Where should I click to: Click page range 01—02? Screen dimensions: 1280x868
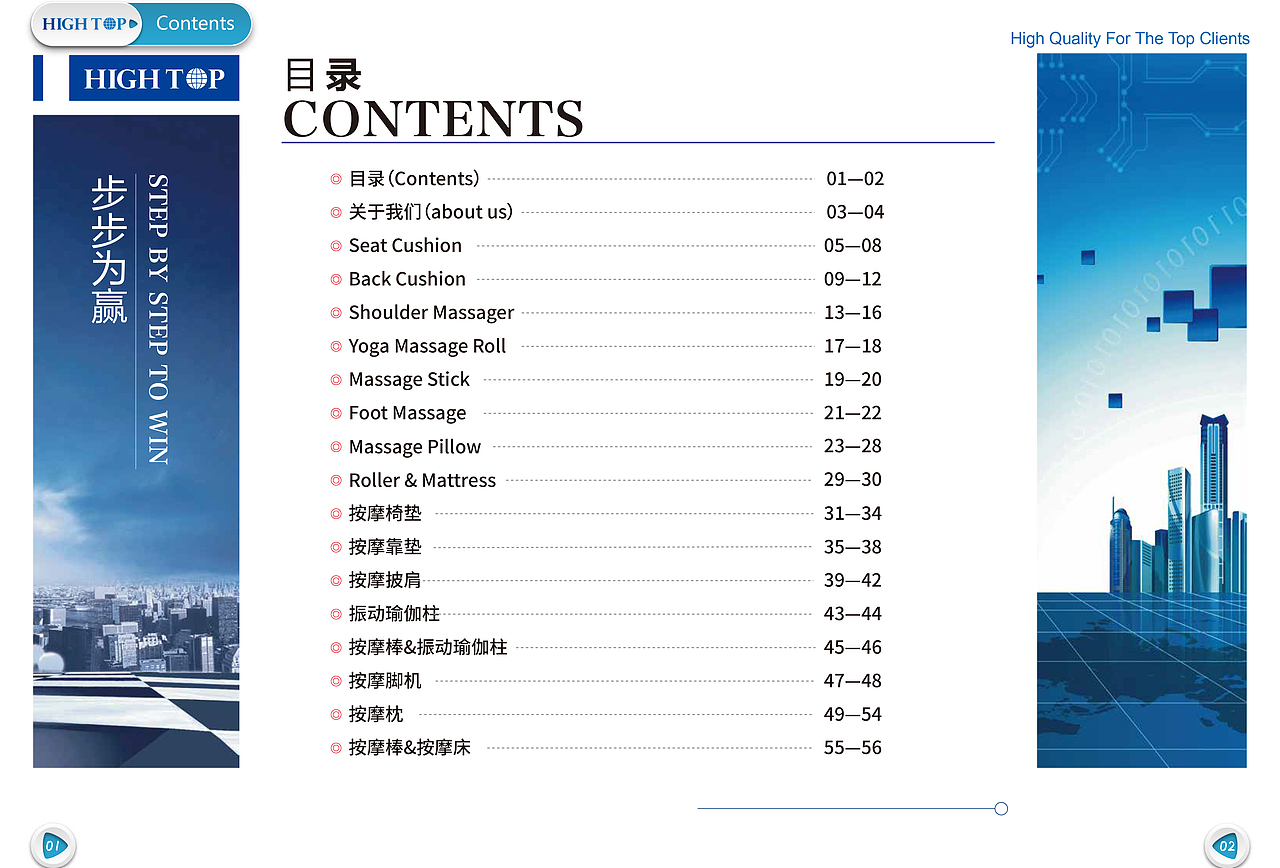point(855,179)
